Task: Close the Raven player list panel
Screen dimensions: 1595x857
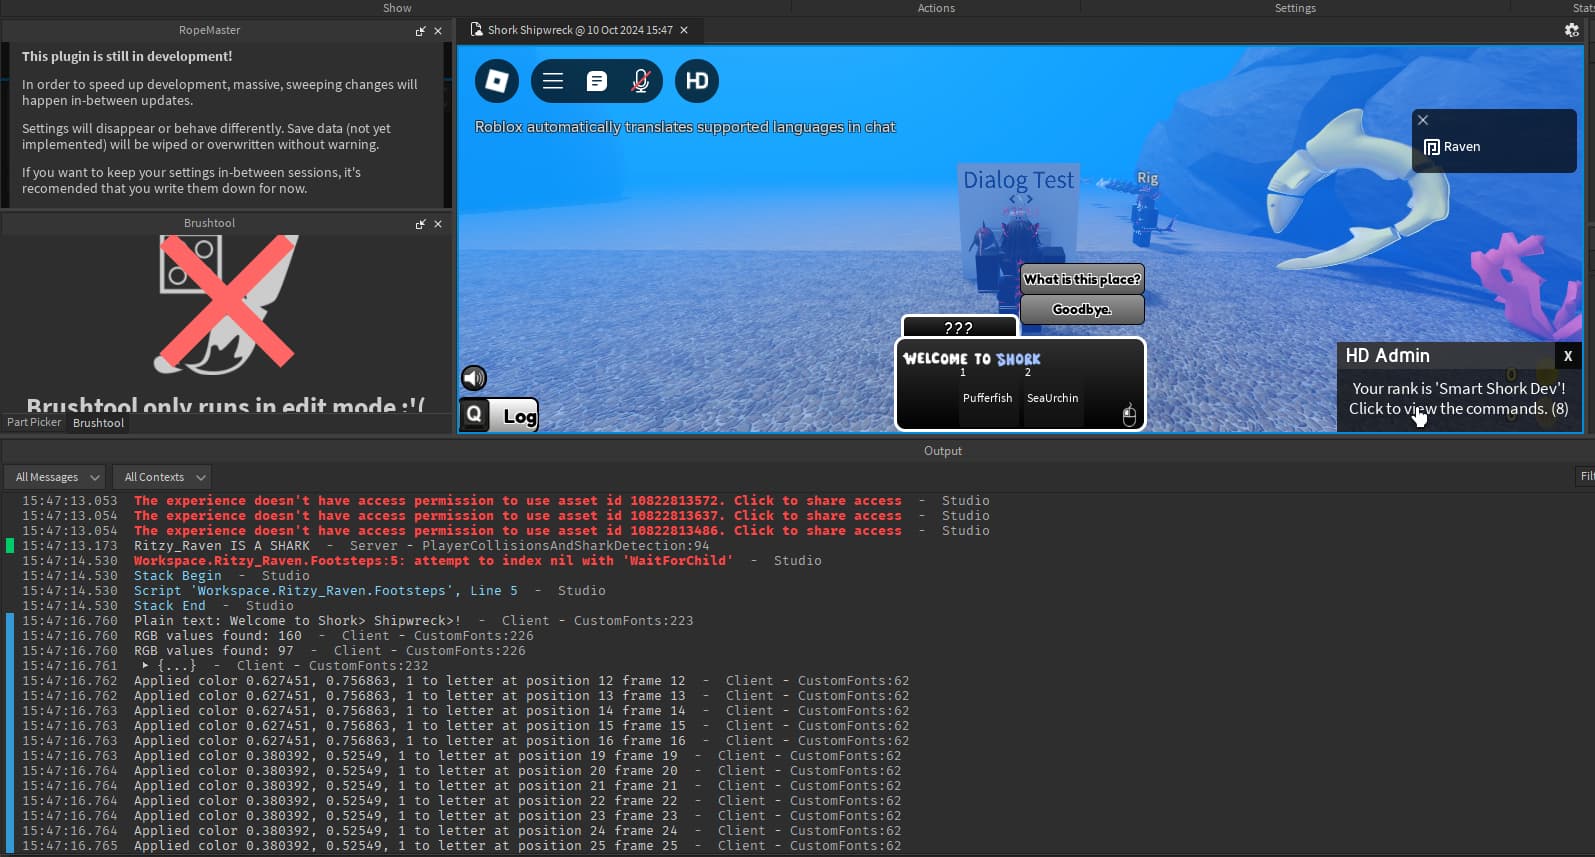Action: pyautogui.click(x=1423, y=120)
